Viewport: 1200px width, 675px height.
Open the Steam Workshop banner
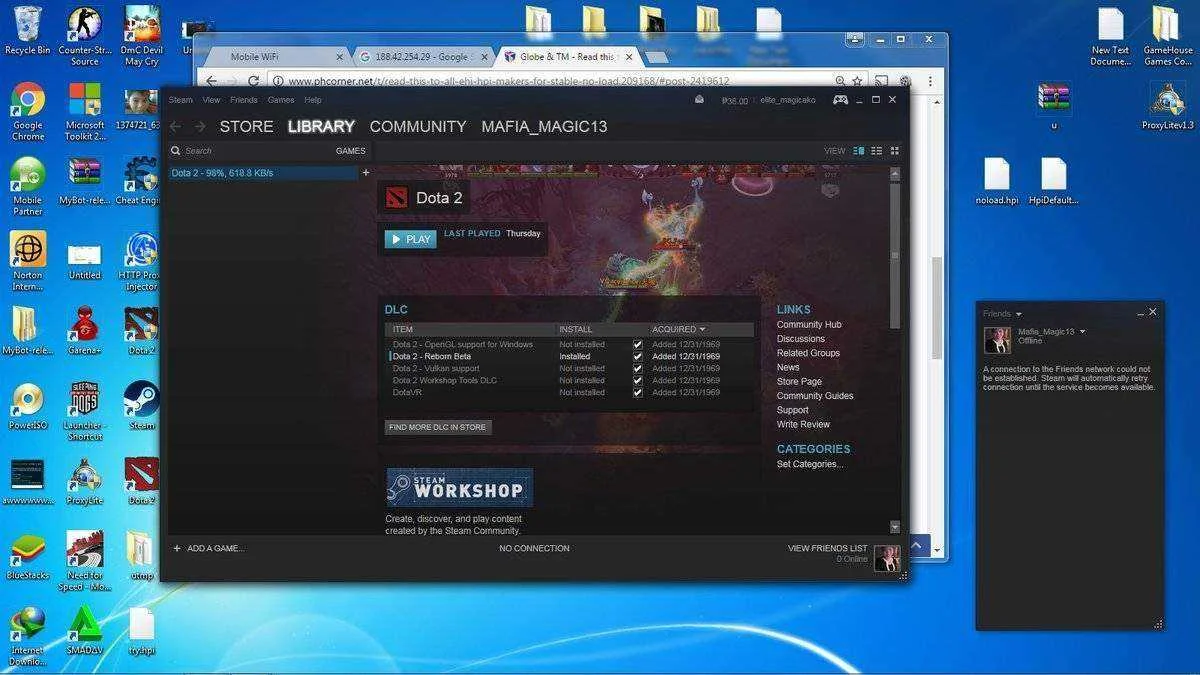pos(459,487)
